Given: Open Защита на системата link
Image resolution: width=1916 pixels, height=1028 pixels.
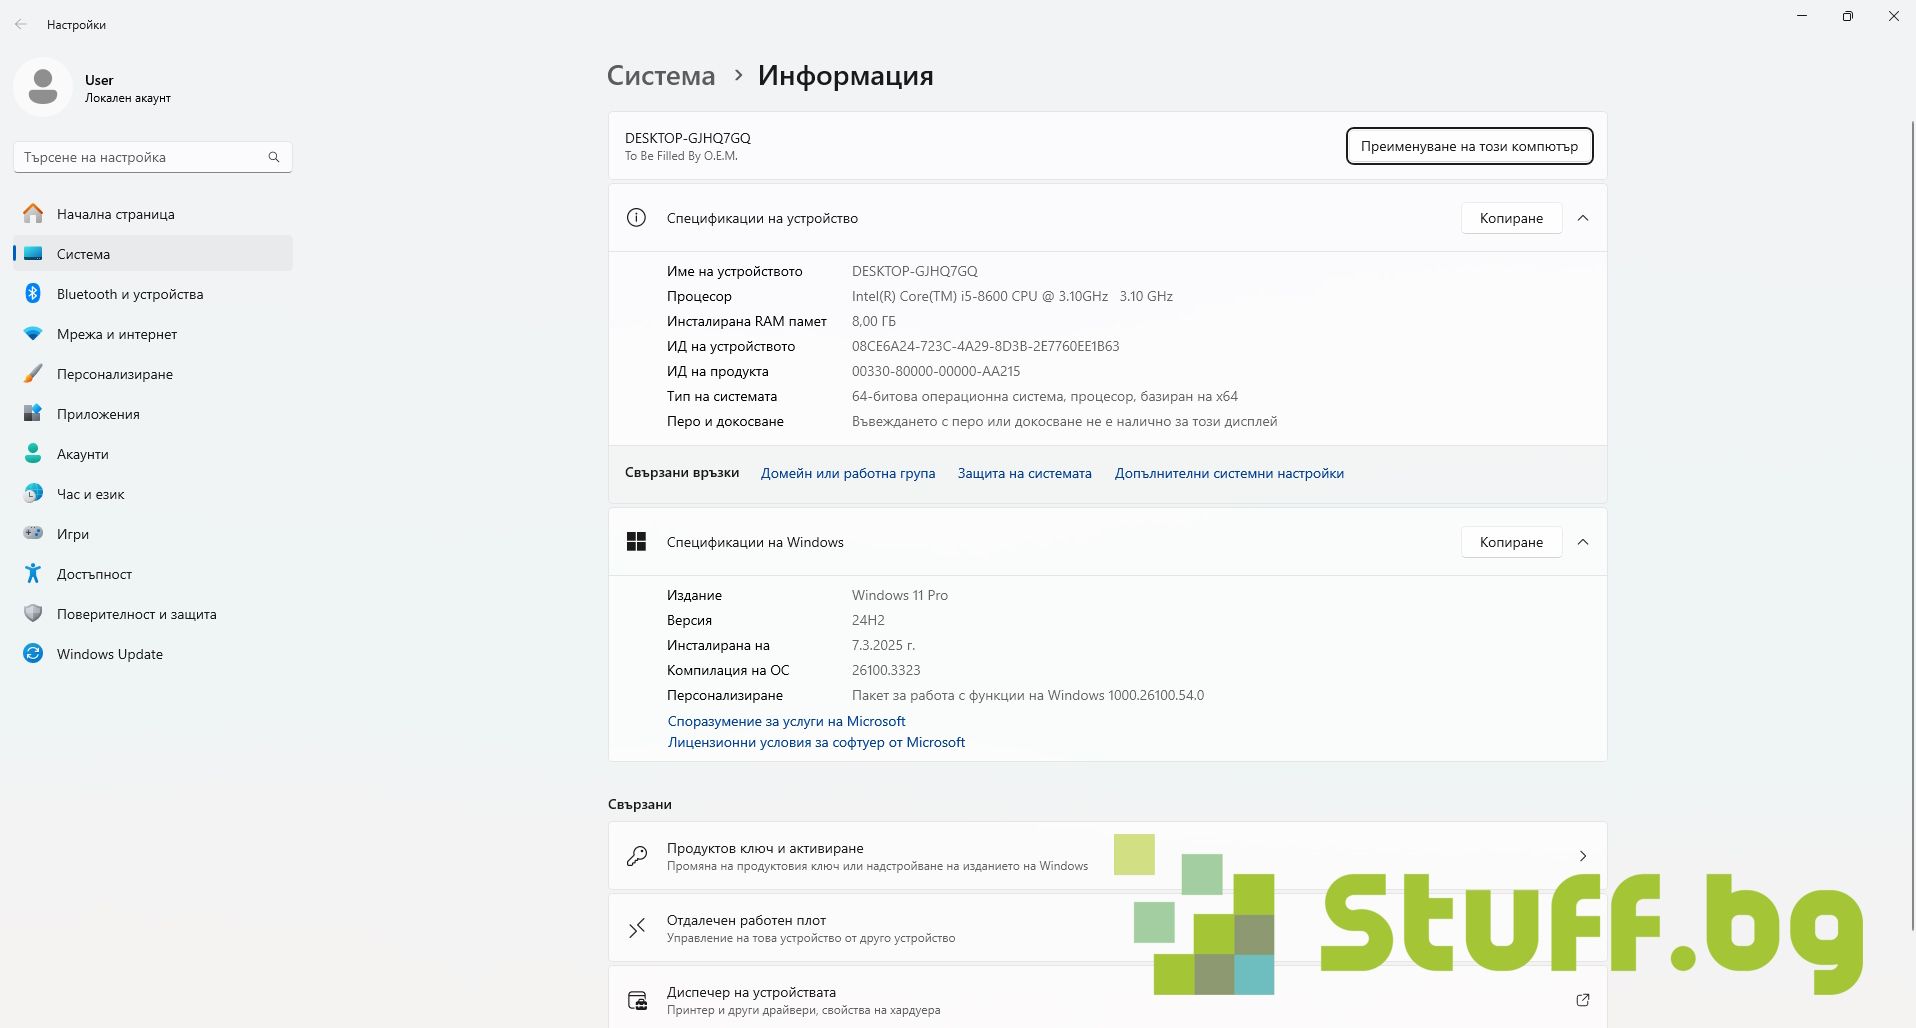Looking at the screenshot, I should pos(1025,473).
